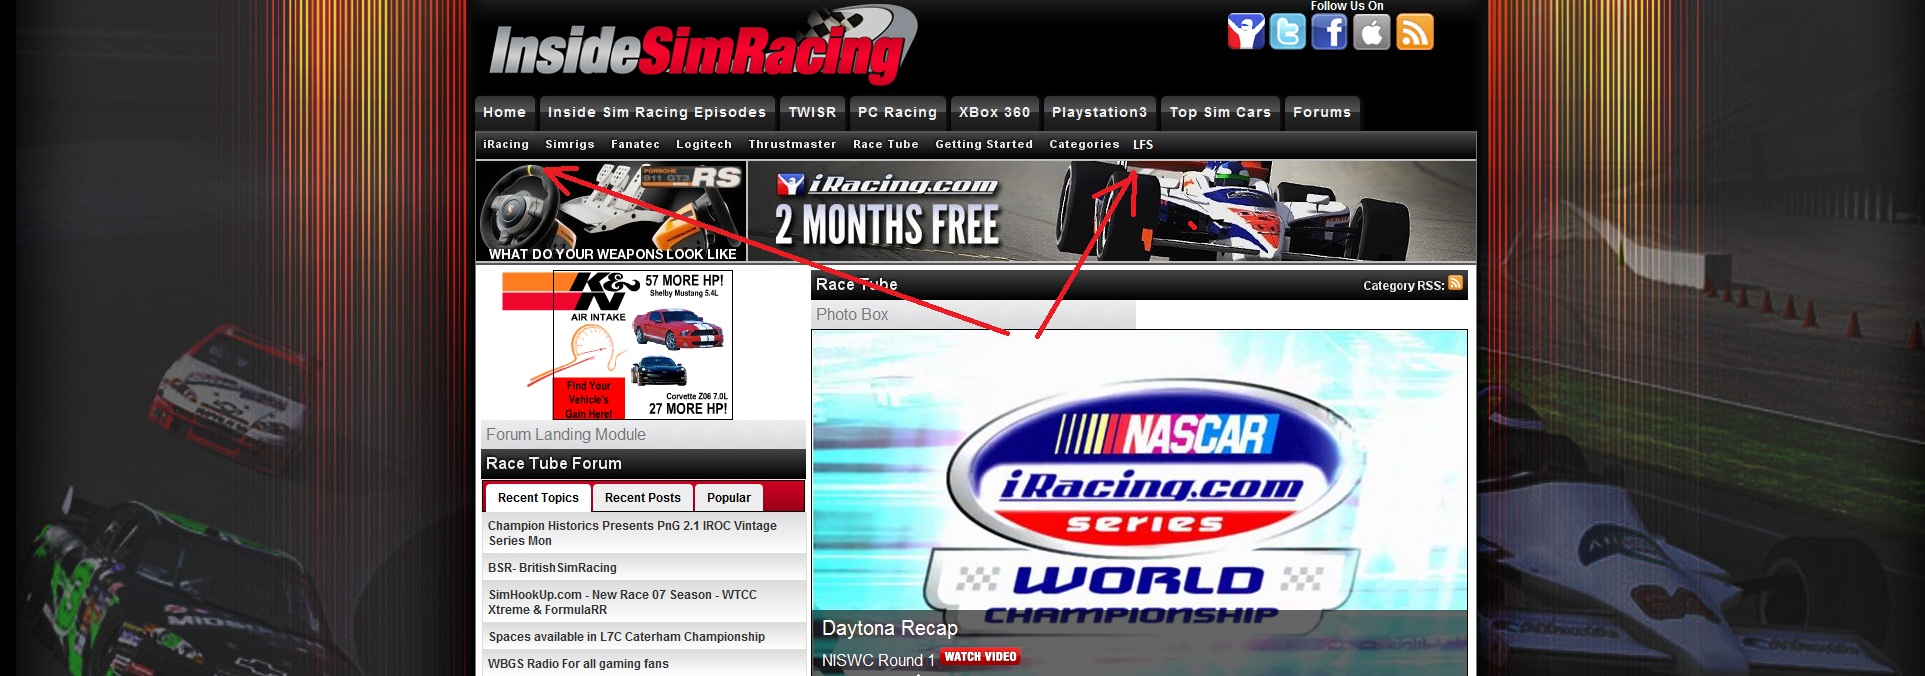Click the K&N air intake advertisement
The image size is (1925, 676).
[x=643, y=344]
